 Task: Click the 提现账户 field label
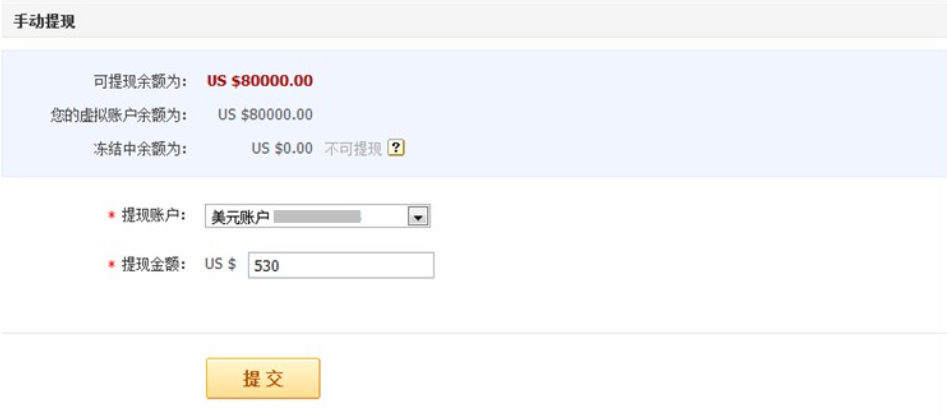[153, 215]
